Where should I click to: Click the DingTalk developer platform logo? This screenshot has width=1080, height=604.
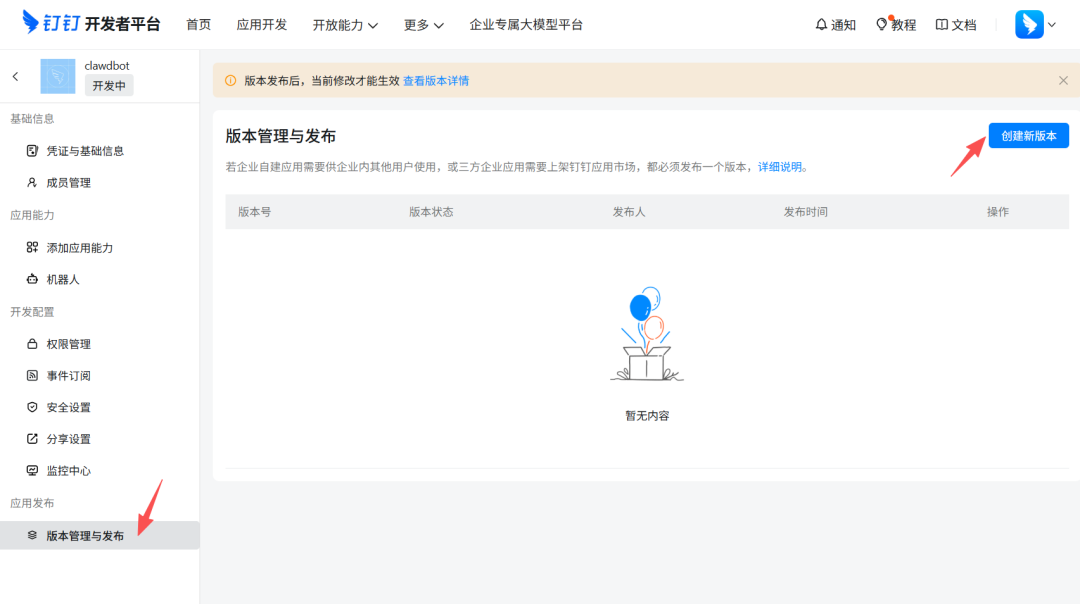[x=91, y=23]
